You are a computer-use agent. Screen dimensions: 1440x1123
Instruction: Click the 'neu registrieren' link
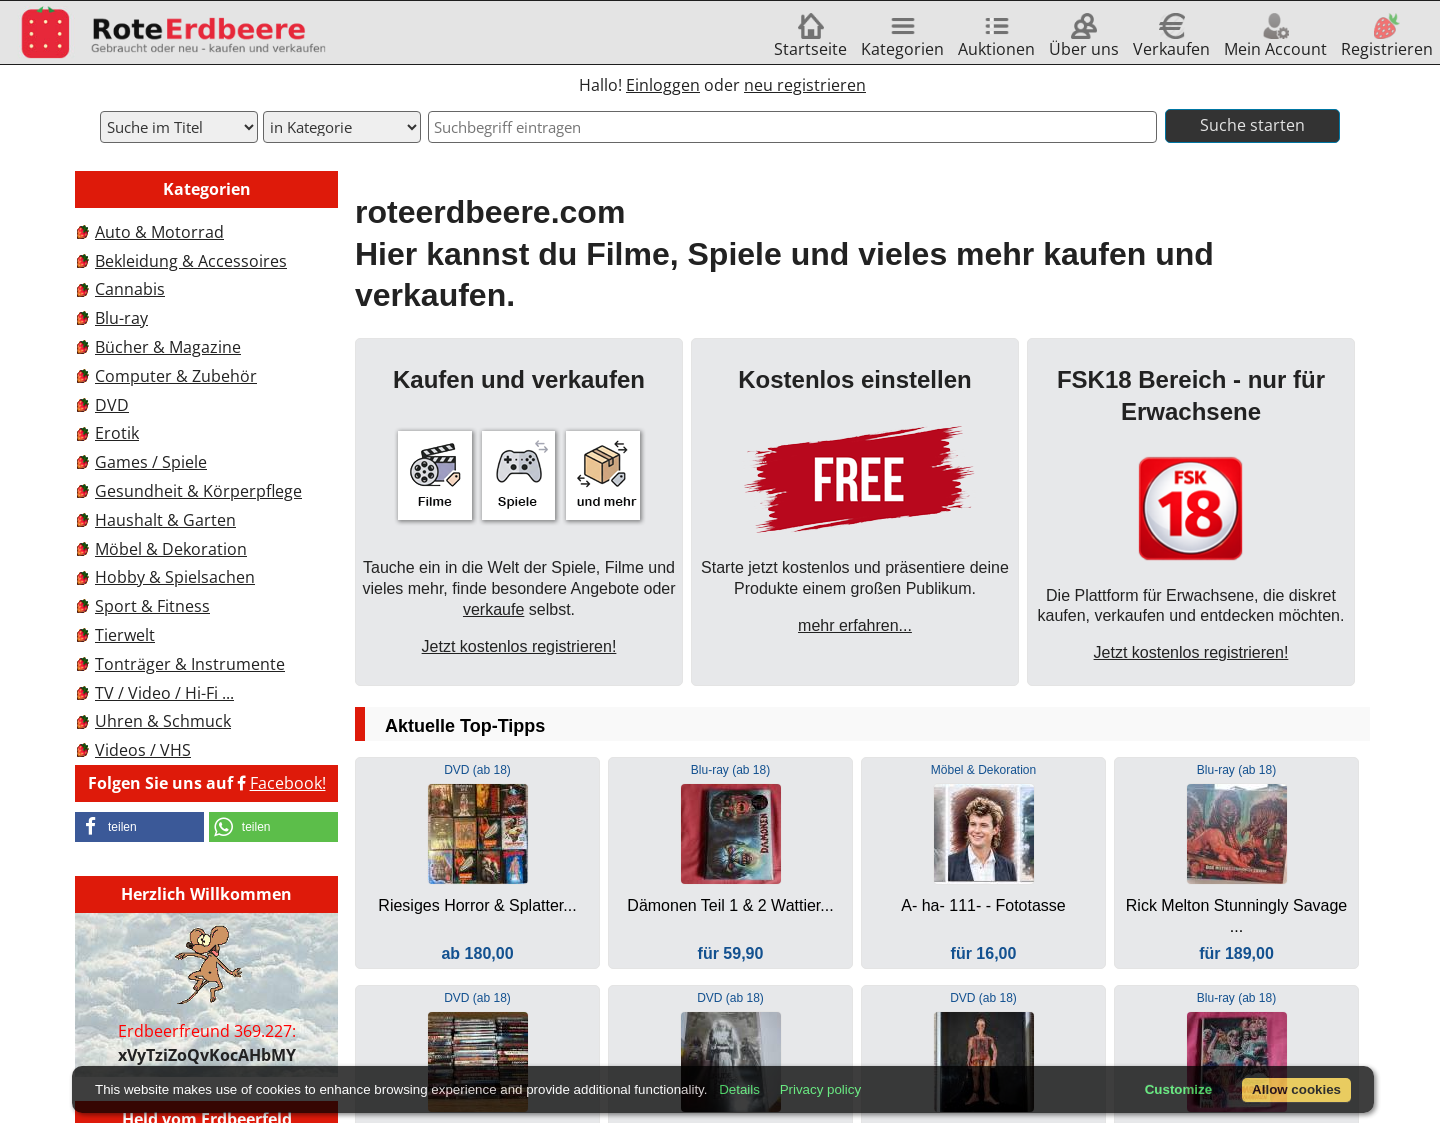[x=805, y=85]
